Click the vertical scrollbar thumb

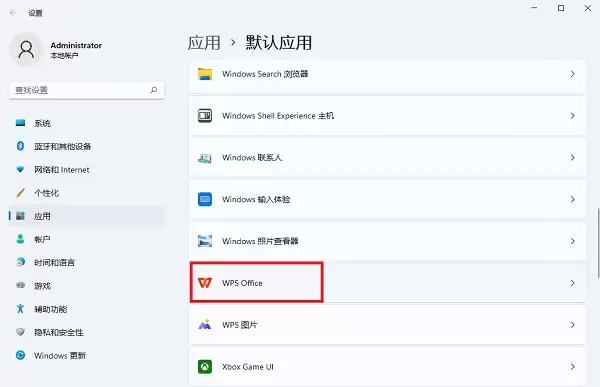[x=598, y=243]
